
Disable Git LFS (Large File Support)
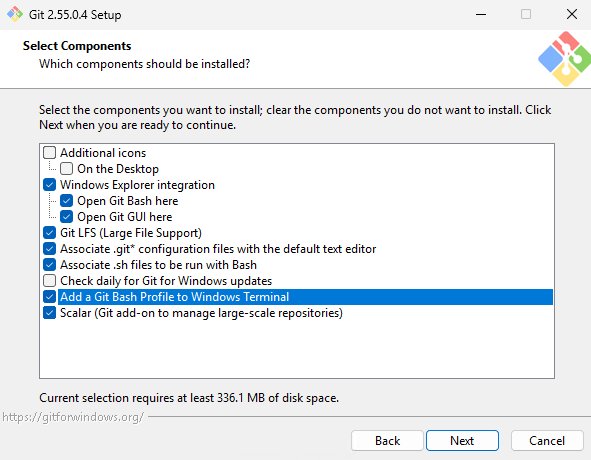coord(49,233)
